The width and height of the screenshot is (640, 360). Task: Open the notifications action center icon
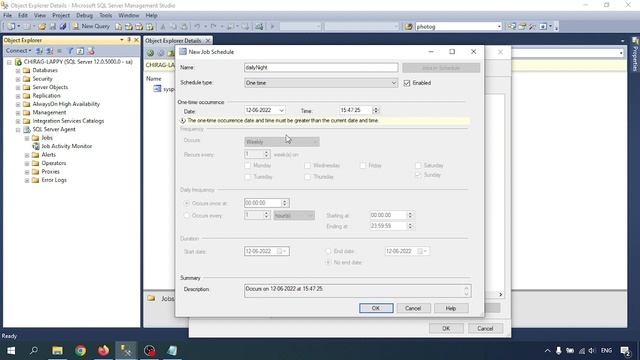[x=625, y=351]
